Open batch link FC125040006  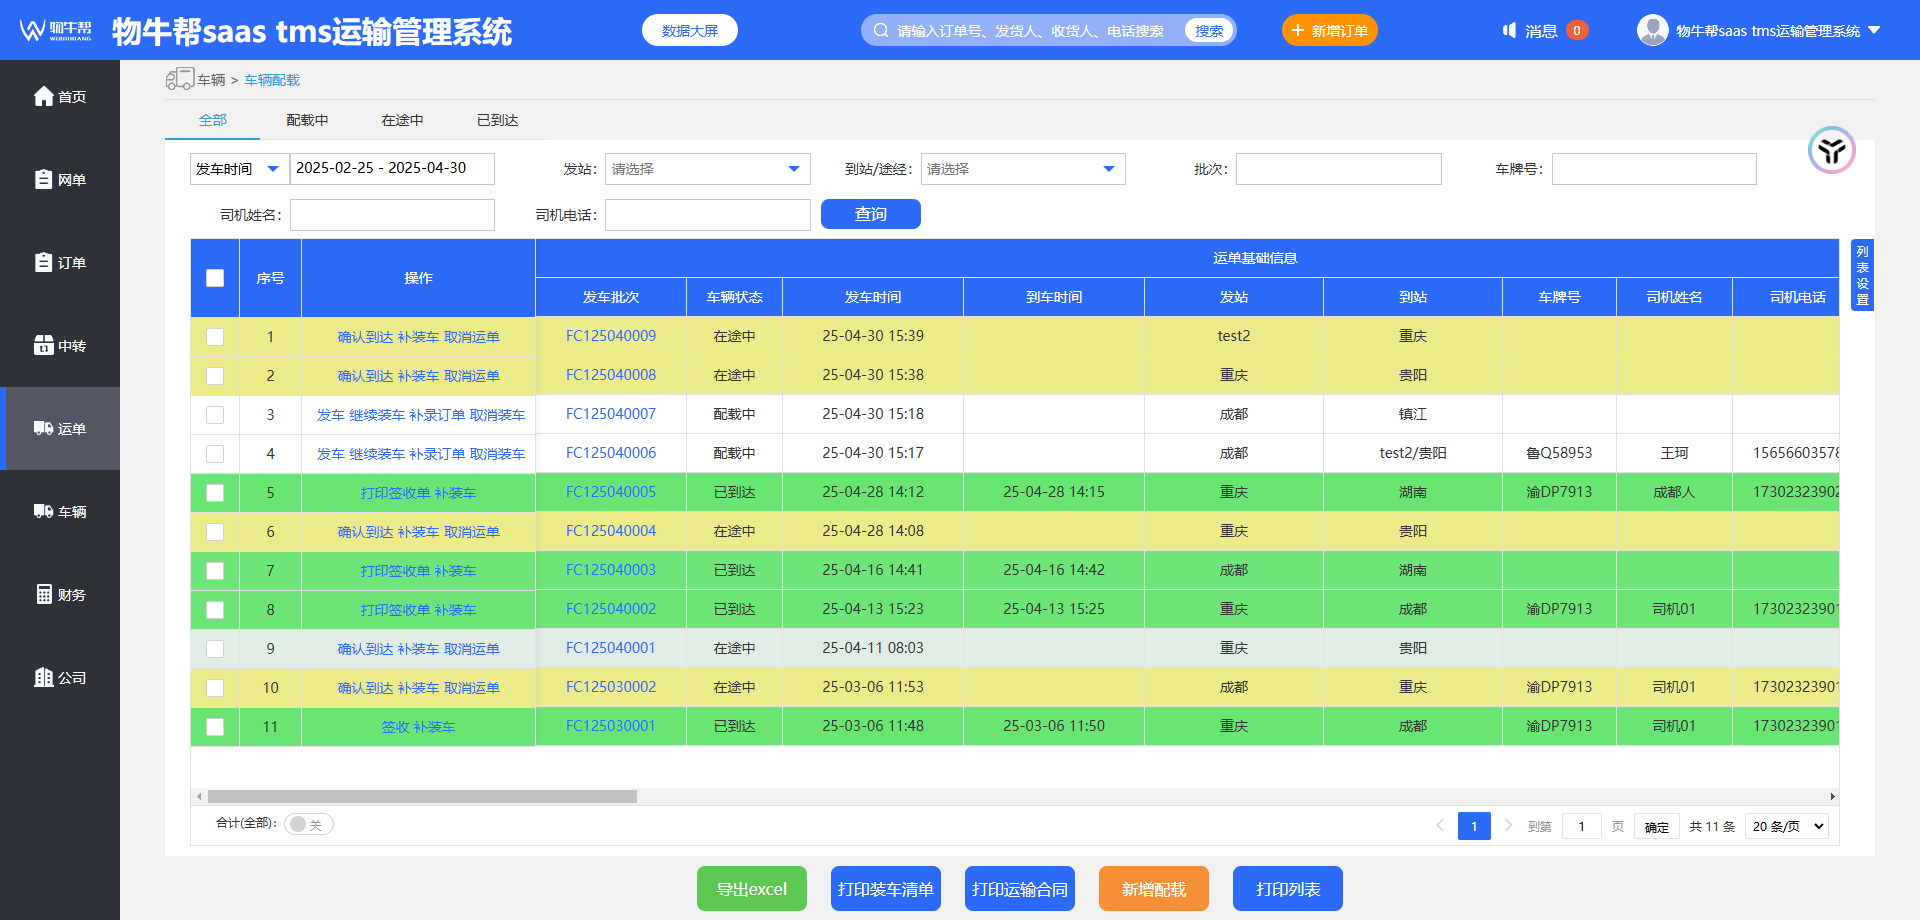click(611, 453)
